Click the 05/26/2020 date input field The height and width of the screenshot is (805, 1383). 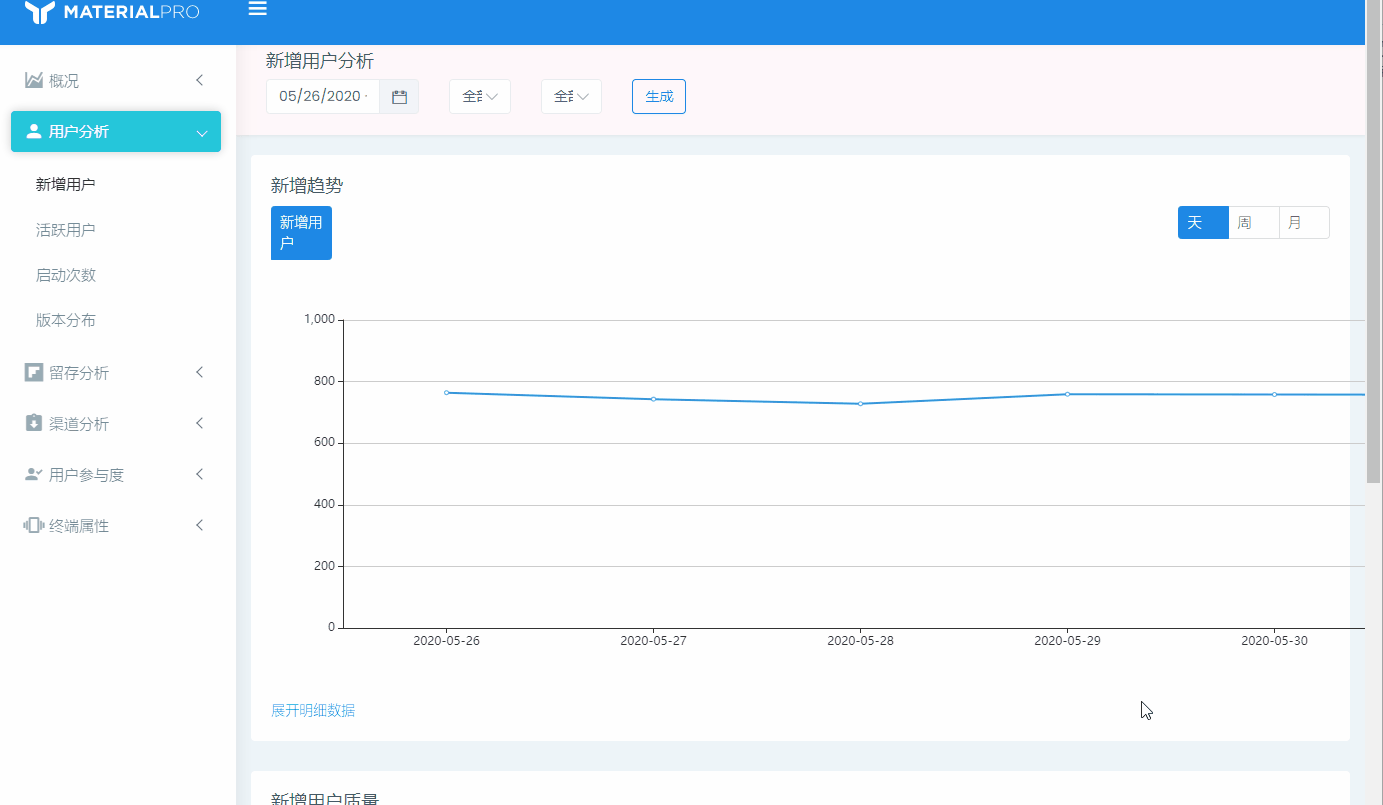click(x=322, y=97)
